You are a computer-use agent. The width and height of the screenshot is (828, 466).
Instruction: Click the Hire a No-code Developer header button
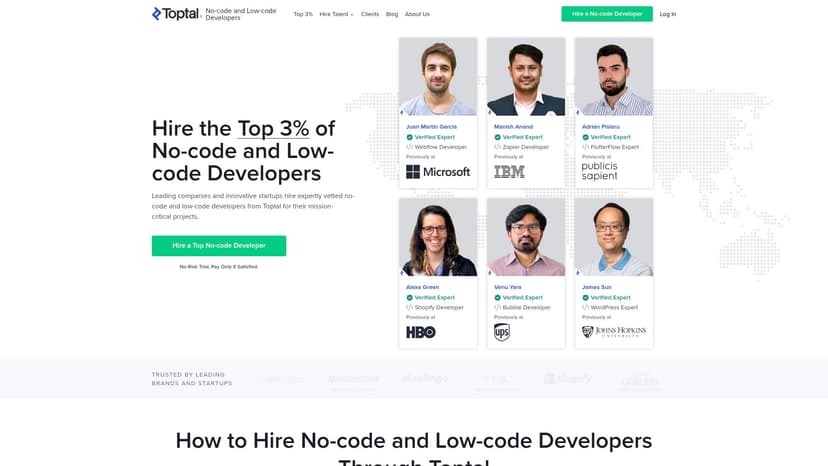(x=607, y=14)
